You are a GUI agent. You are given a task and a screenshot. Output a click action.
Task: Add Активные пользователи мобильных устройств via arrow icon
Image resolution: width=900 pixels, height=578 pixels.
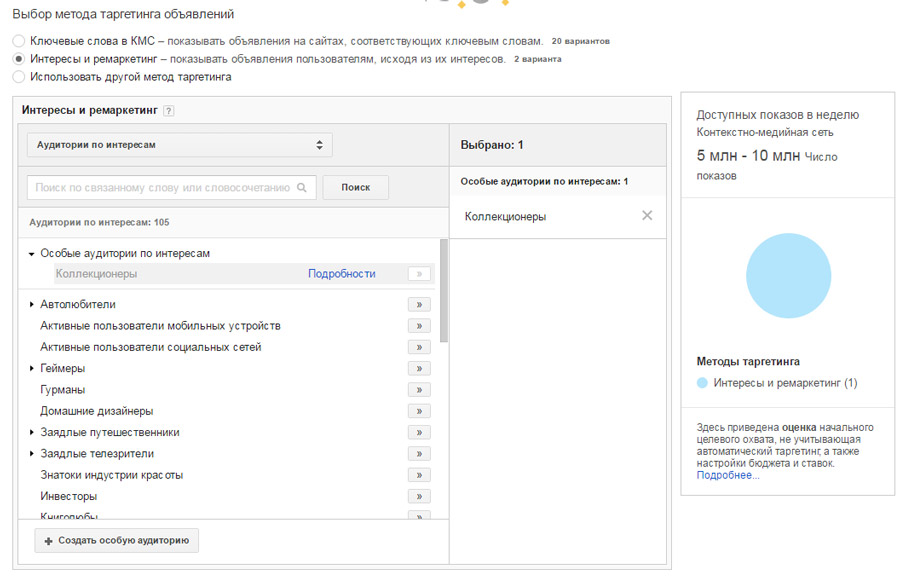point(420,325)
